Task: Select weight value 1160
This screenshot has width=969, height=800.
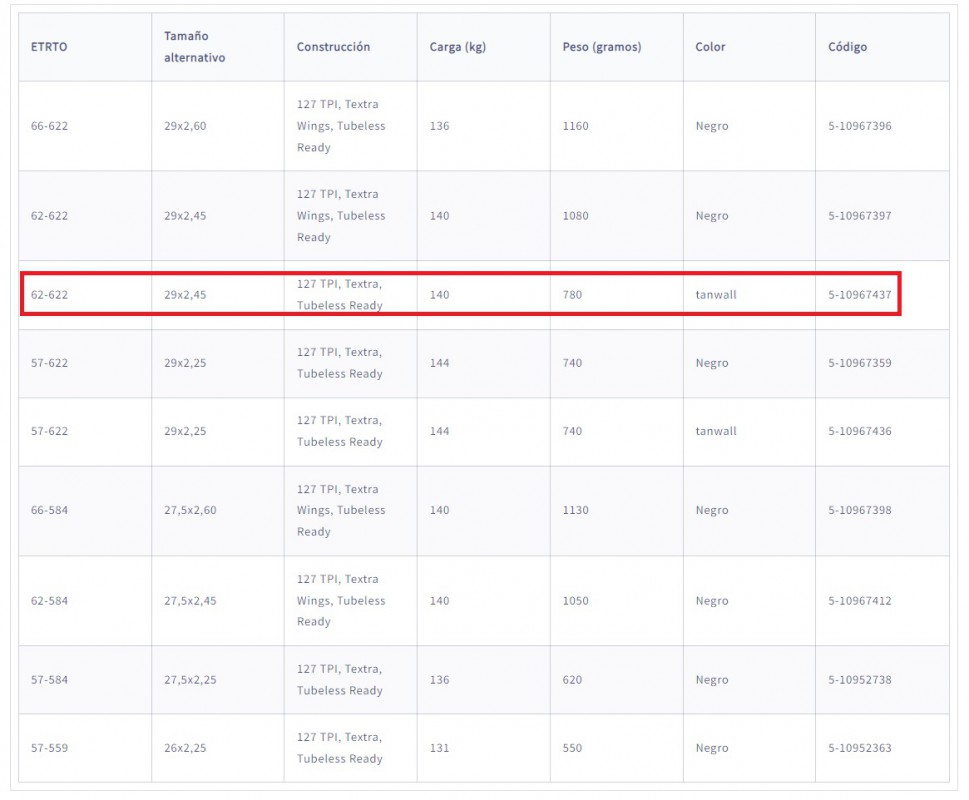Action: 575,126
